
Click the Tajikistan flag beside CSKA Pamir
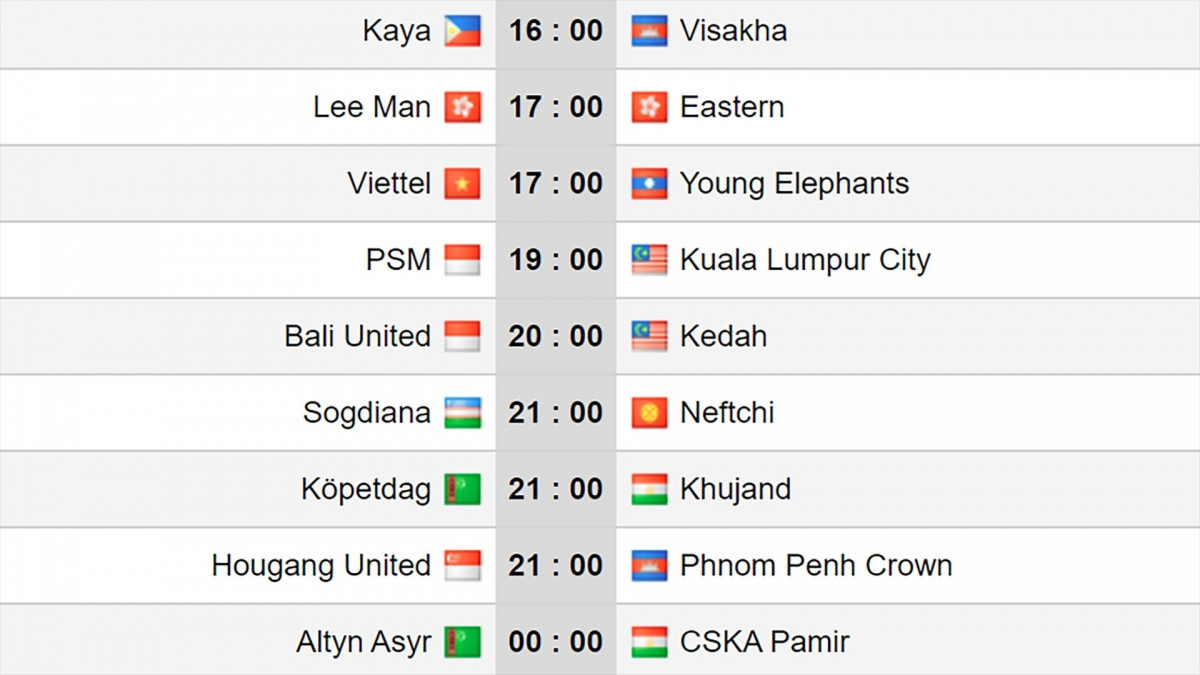coord(649,642)
